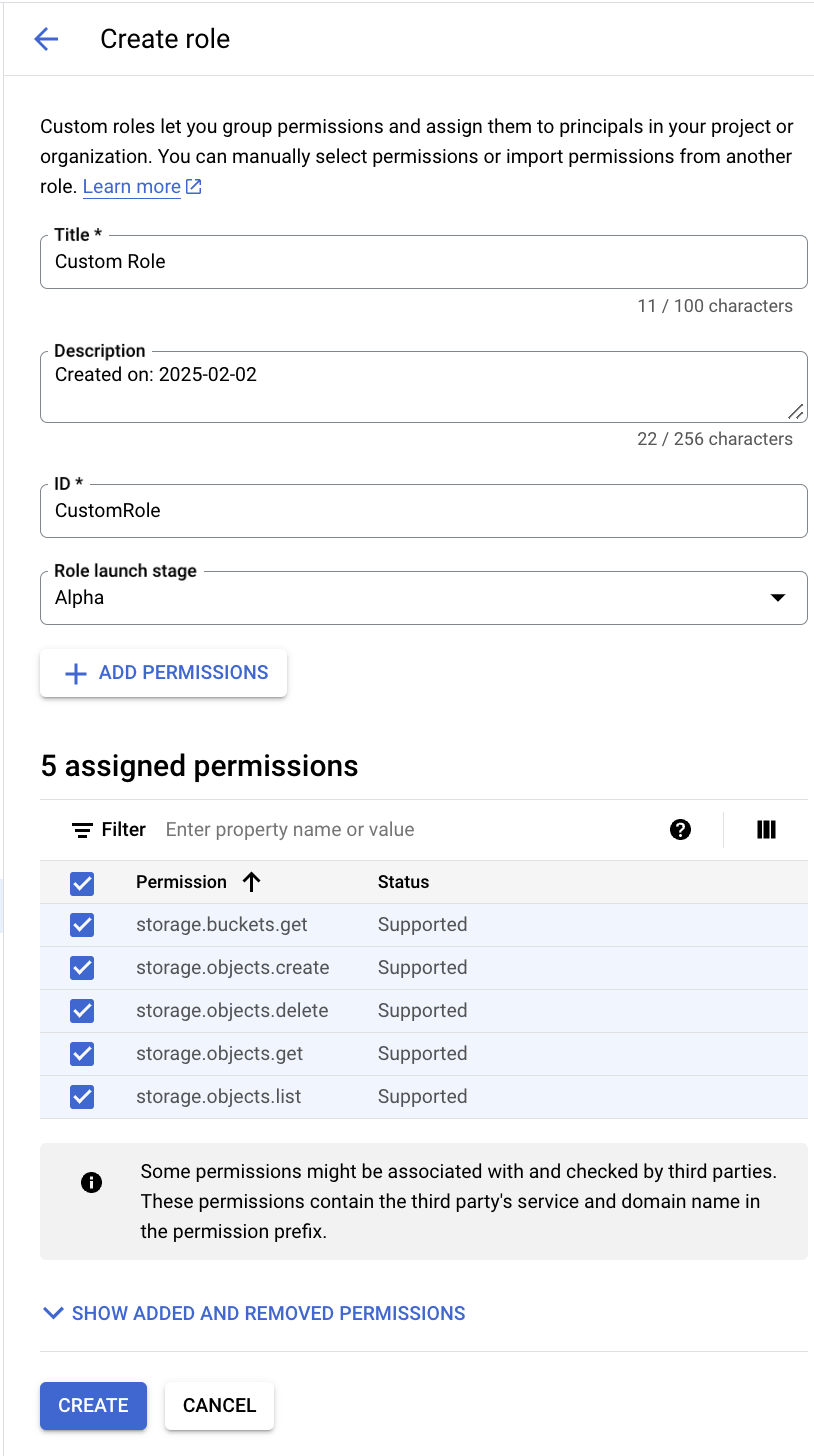814x1456 pixels.
Task: Click the Add Permissions button
Action: [164, 673]
